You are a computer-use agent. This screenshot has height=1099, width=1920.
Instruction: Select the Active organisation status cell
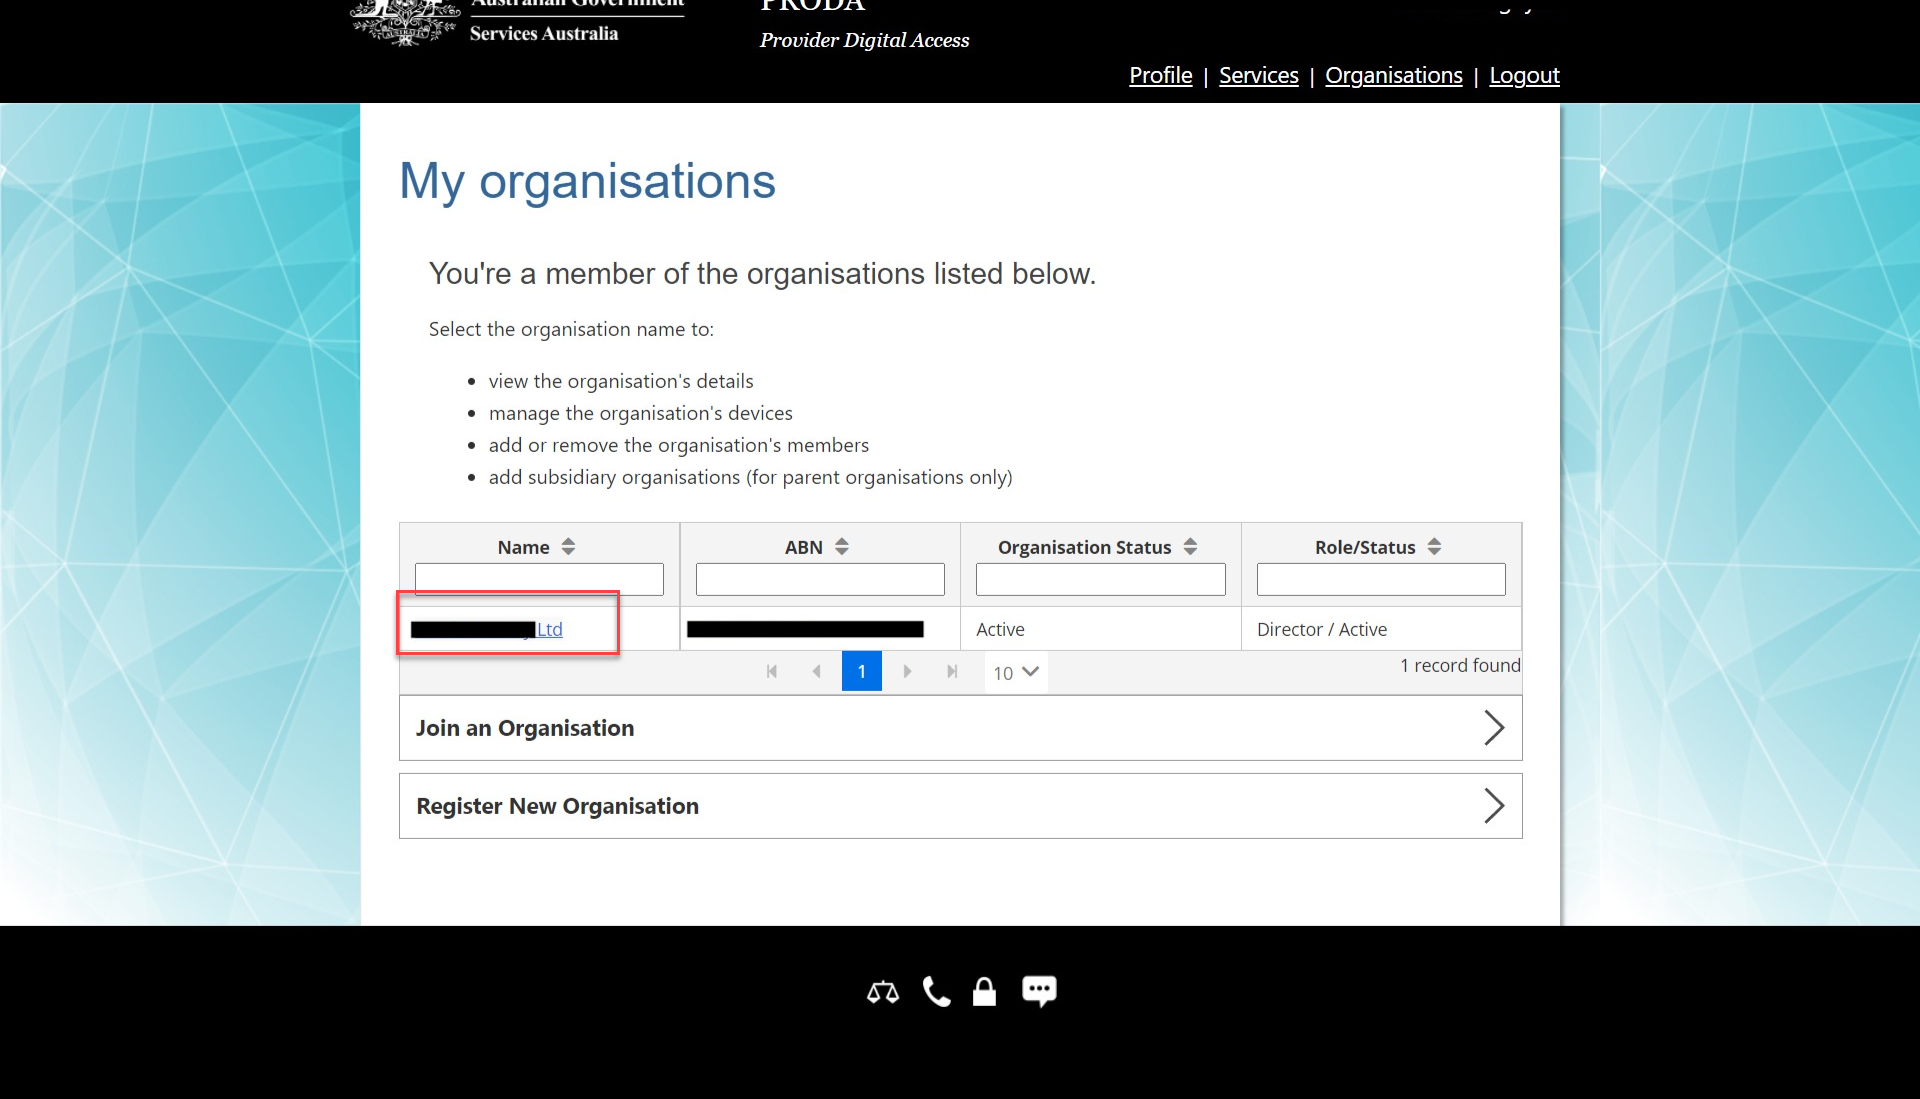[1100, 629]
